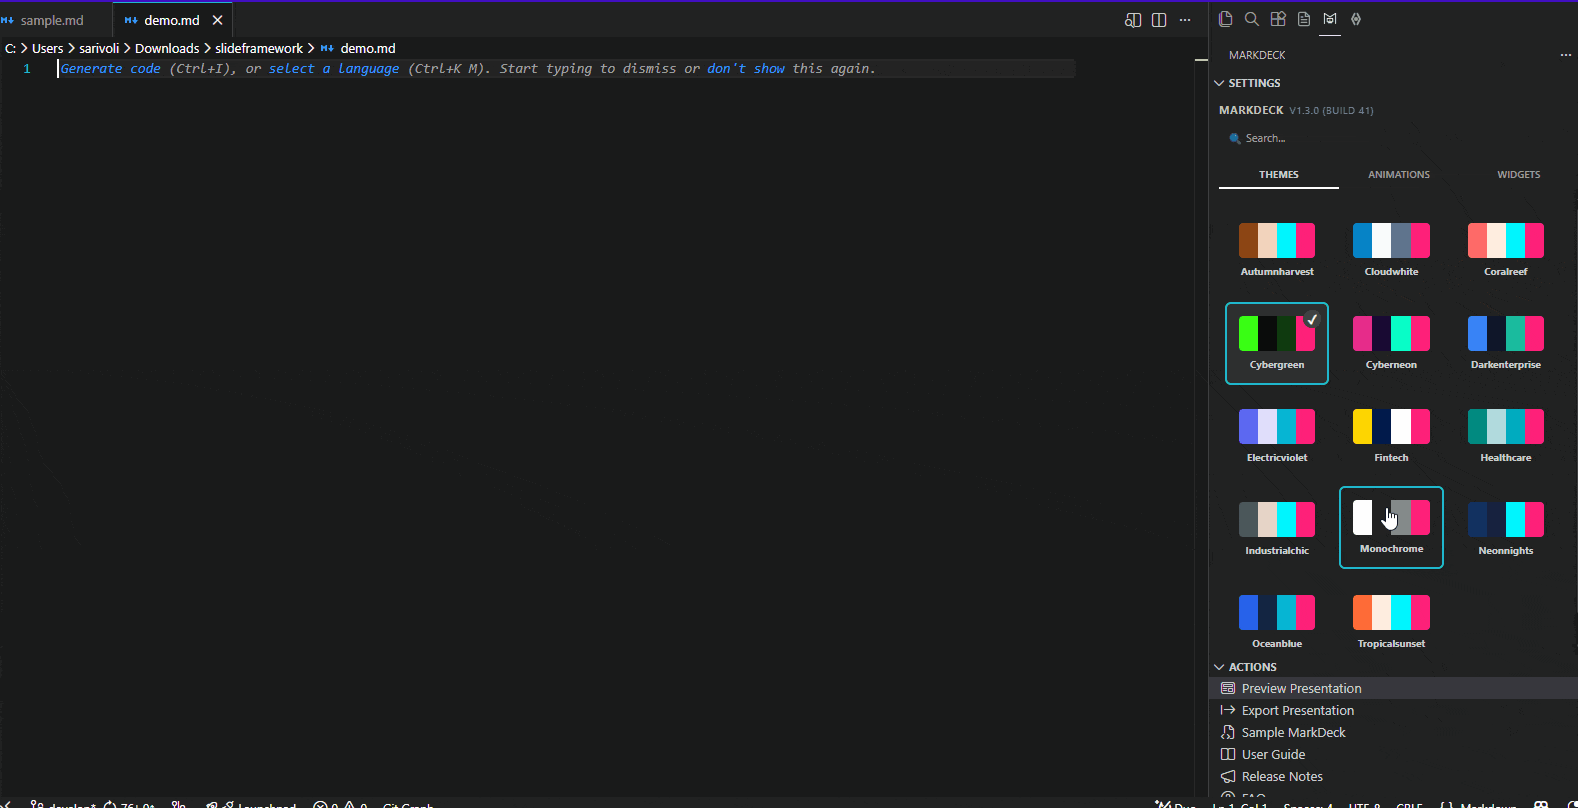Open the editor's more actions ellipsis
The height and width of the screenshot is (808, 1578).
(x=1185, y=20)
